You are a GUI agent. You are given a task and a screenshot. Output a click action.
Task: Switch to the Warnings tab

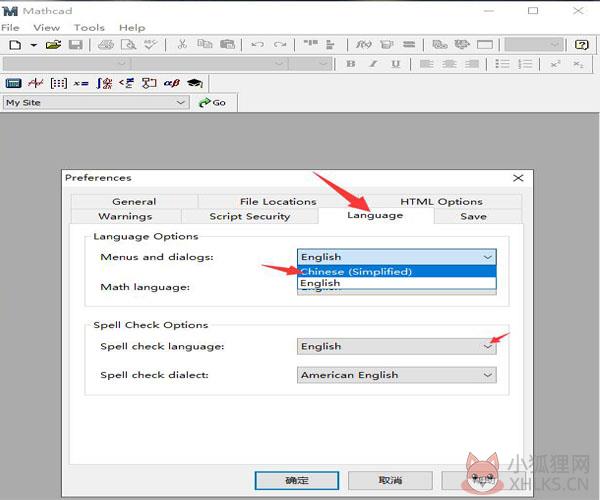(x=125, y=216)
